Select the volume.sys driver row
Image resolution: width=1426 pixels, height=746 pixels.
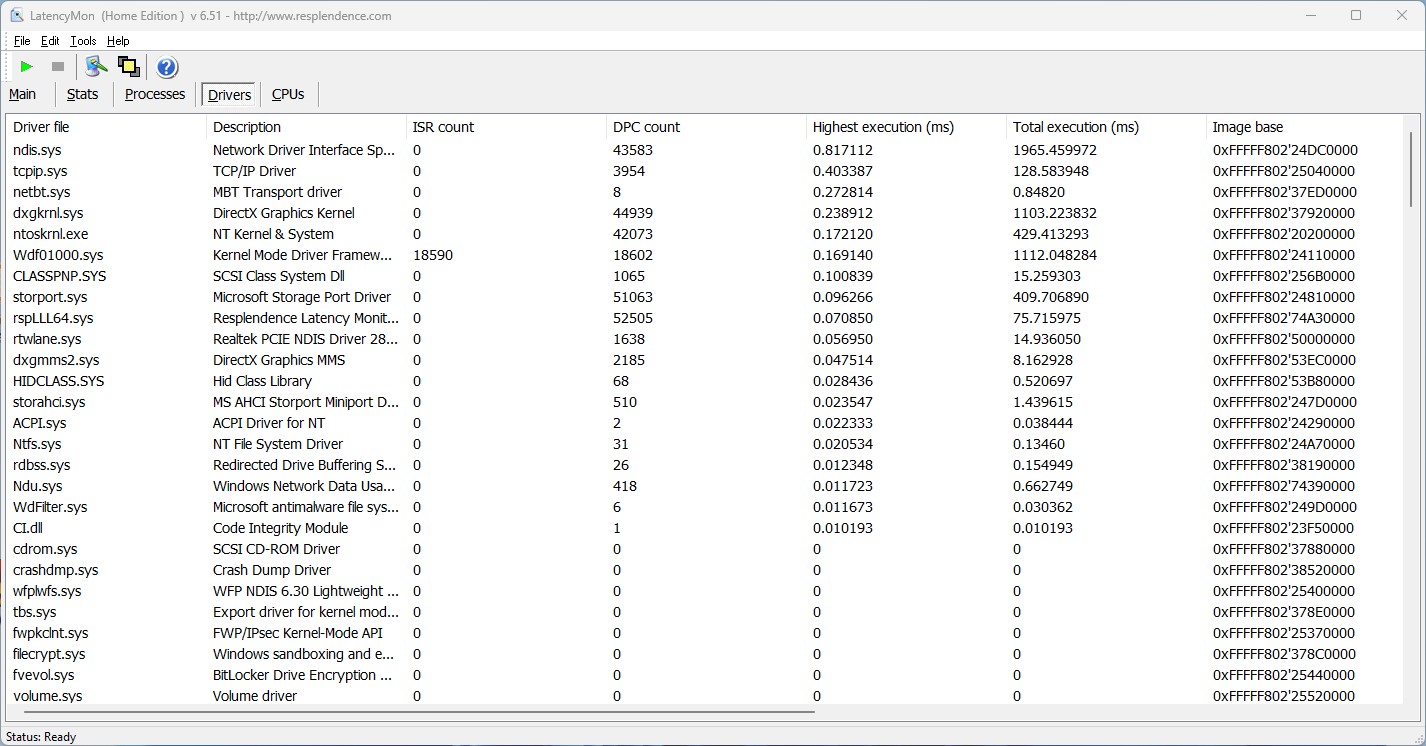[705, 696]
